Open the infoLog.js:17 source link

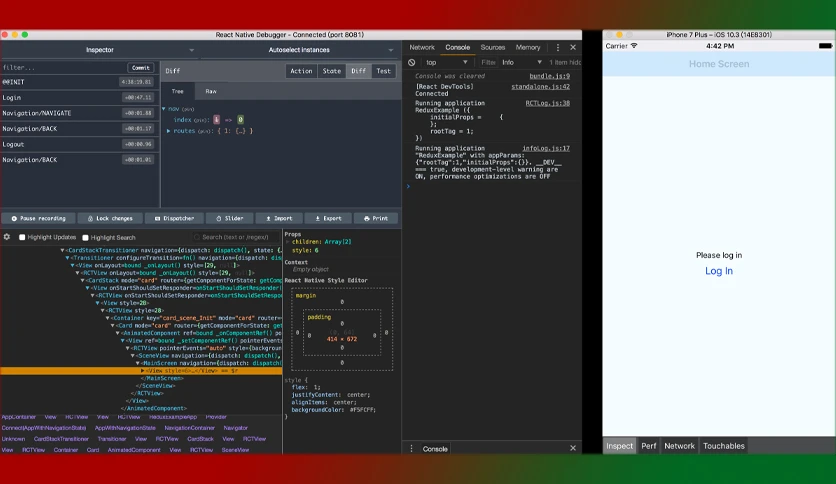pyautogui.click(x=546, y=149)
